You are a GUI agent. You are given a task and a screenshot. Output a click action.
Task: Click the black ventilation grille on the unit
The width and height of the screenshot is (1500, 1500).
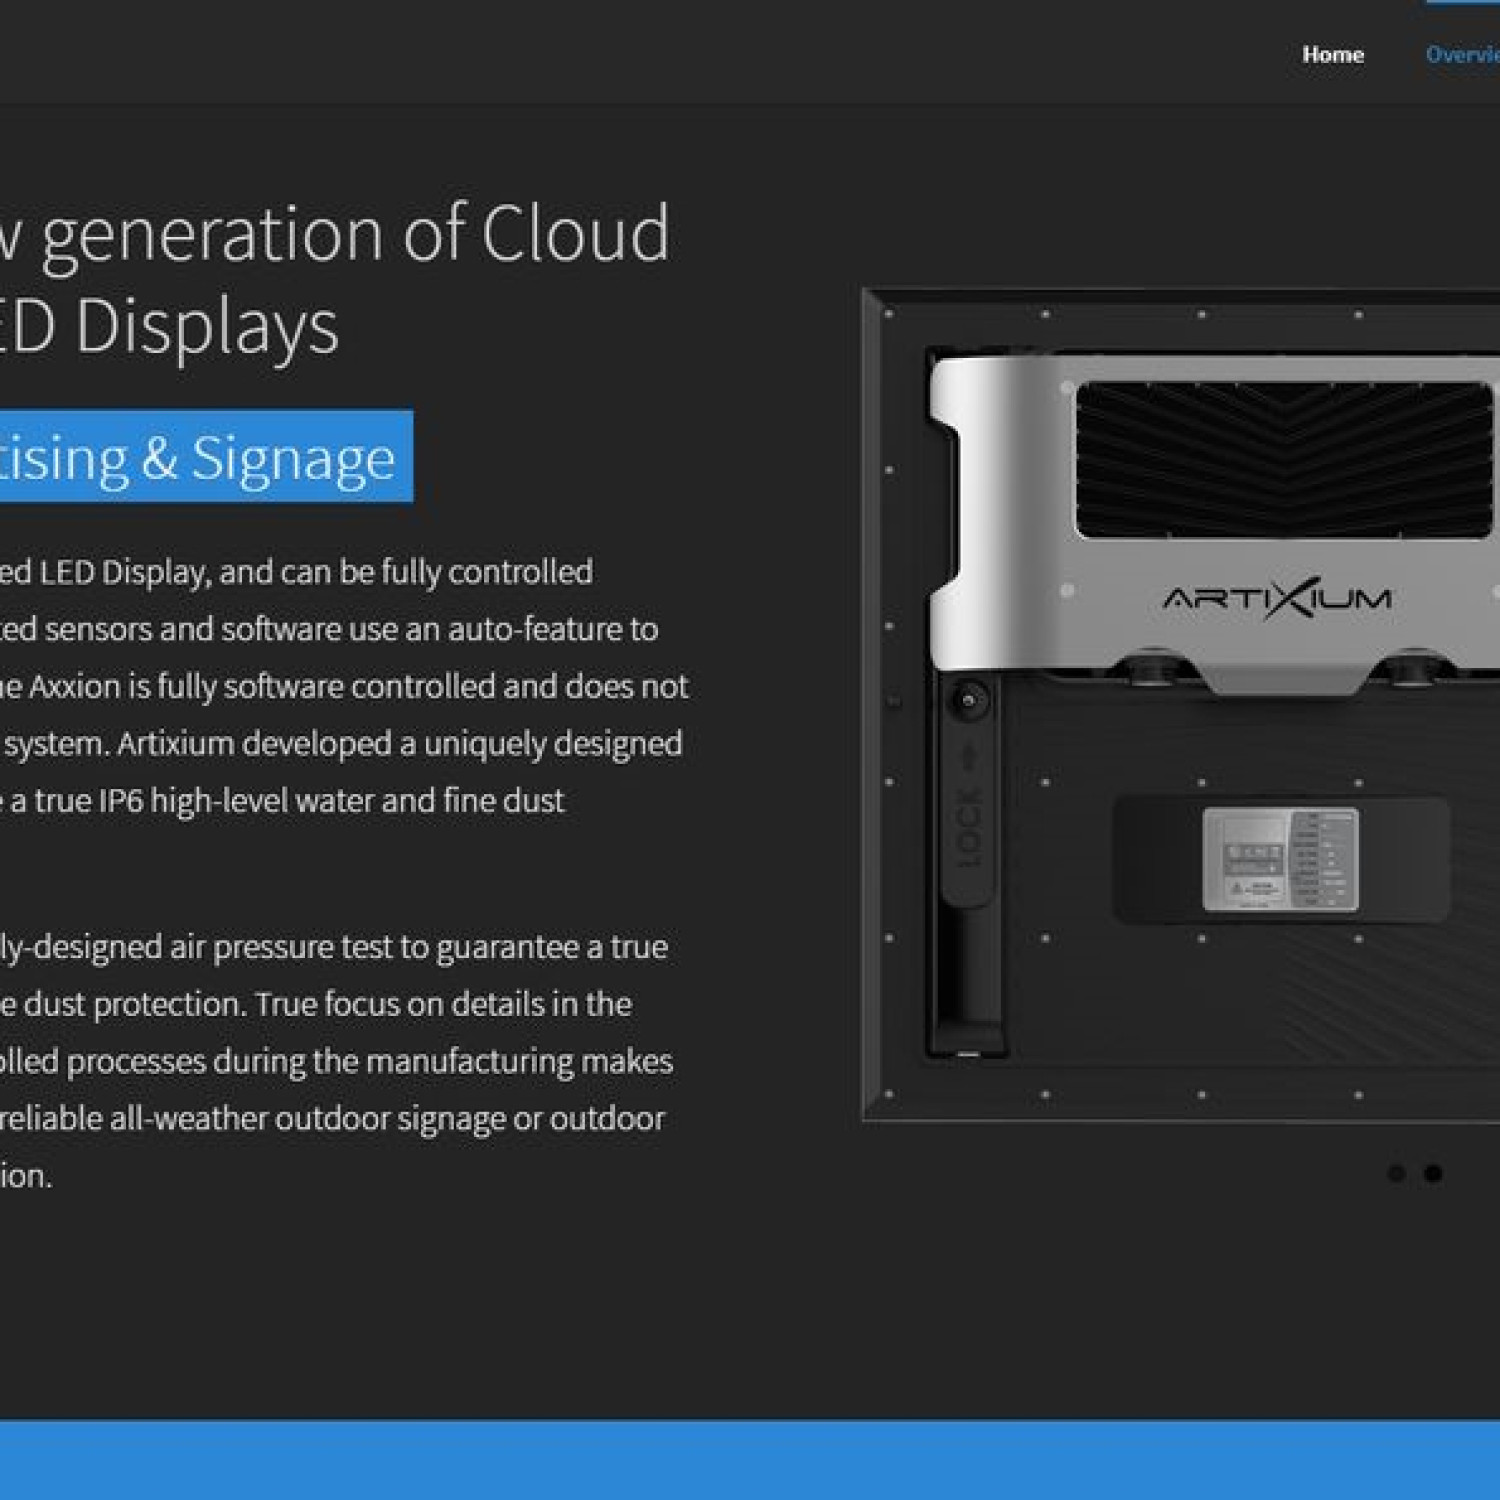(x=1283, y=459)
